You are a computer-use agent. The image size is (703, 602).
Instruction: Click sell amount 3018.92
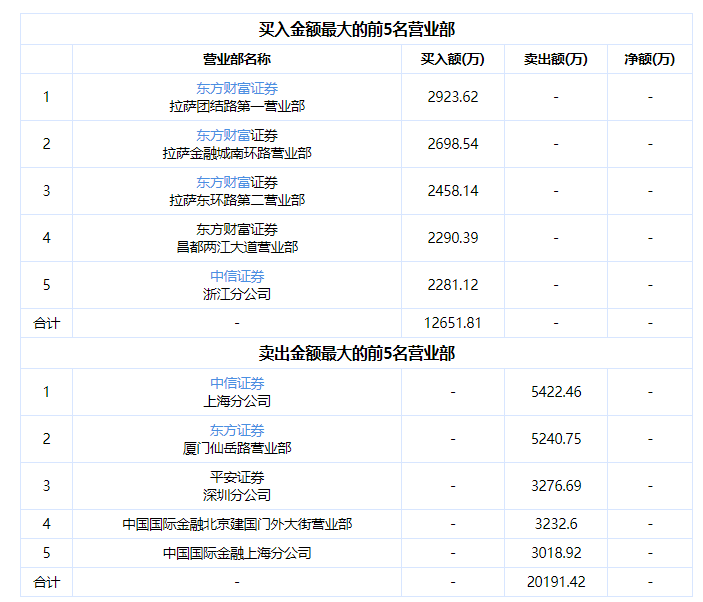[556, 553]
